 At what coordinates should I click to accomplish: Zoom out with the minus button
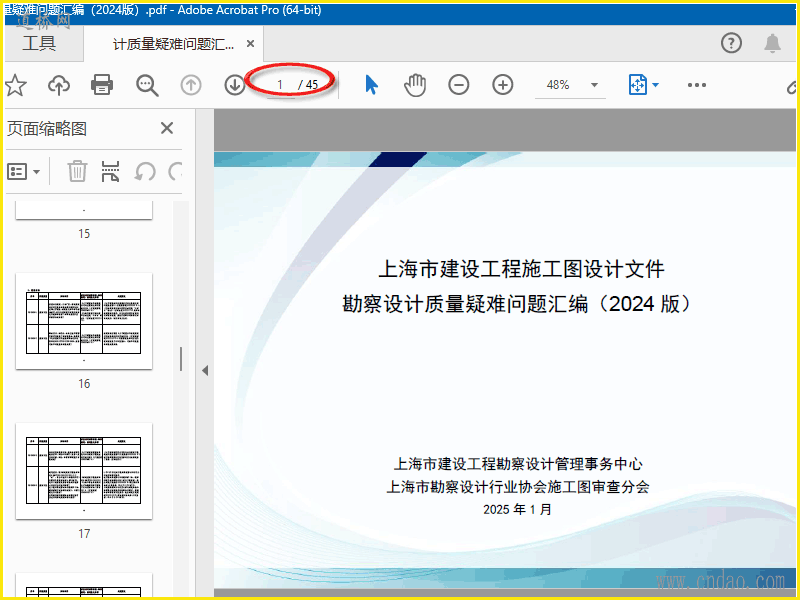click(459, 85)
